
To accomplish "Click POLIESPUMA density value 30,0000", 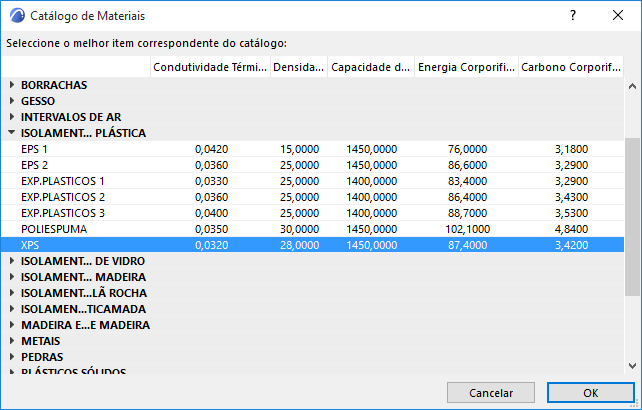I will click(x=300, y=229).
